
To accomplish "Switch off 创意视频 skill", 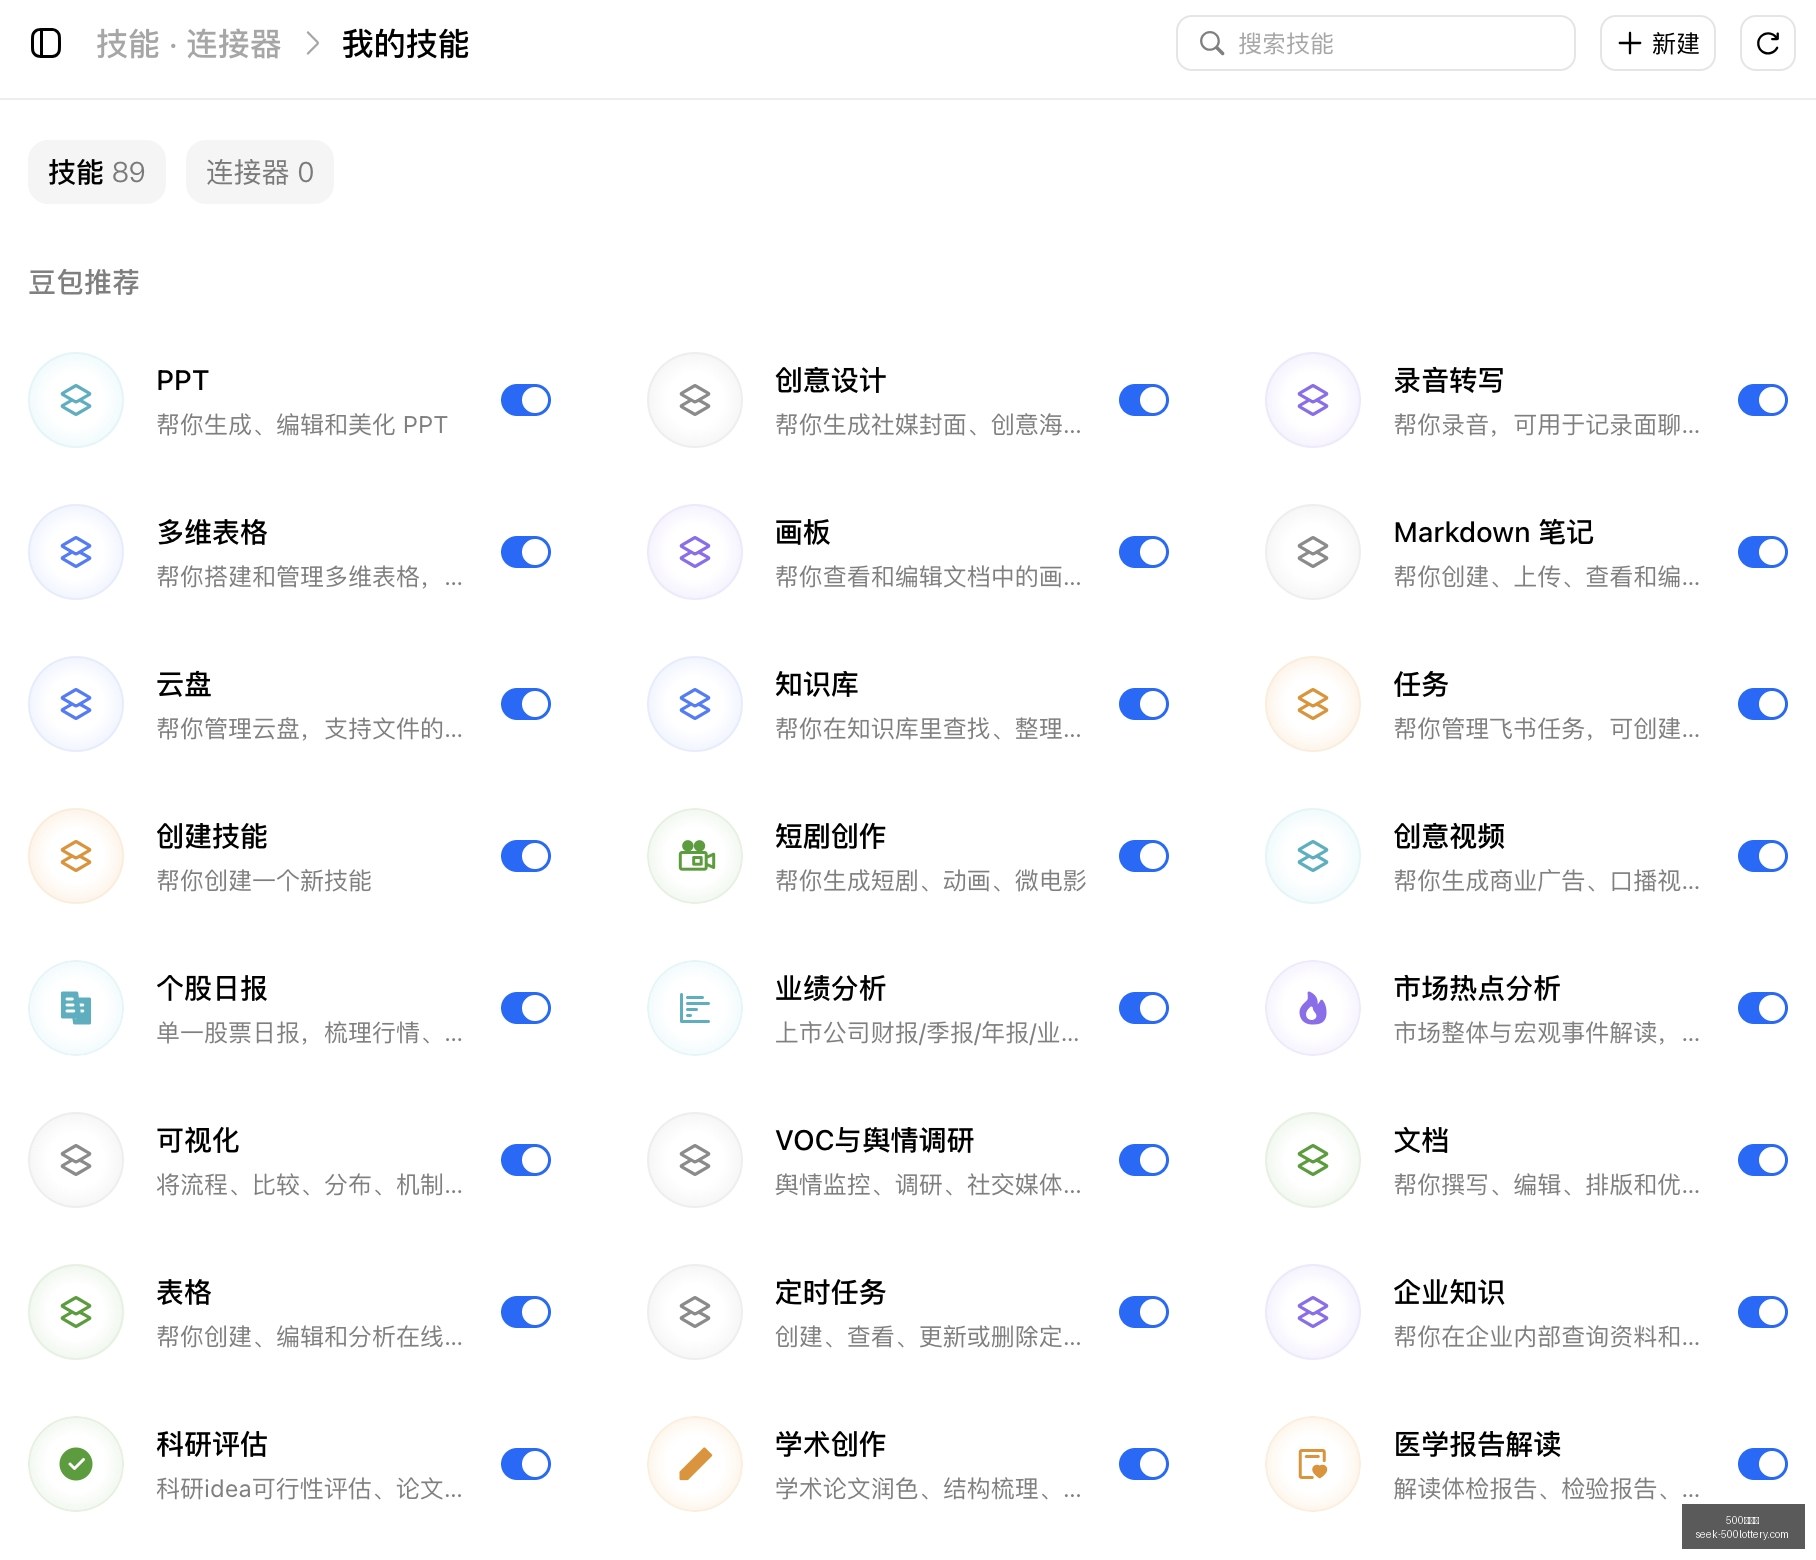I will pyautogui.click(x=1763, y=856).
